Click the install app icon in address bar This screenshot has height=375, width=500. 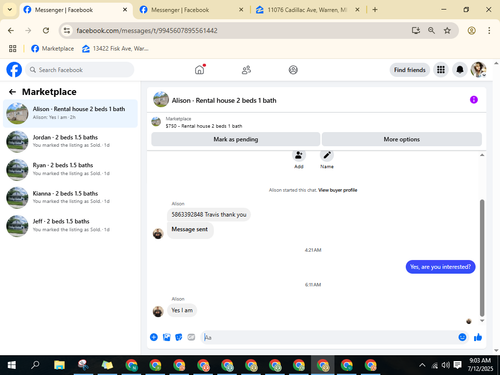[x=416, y=31]
